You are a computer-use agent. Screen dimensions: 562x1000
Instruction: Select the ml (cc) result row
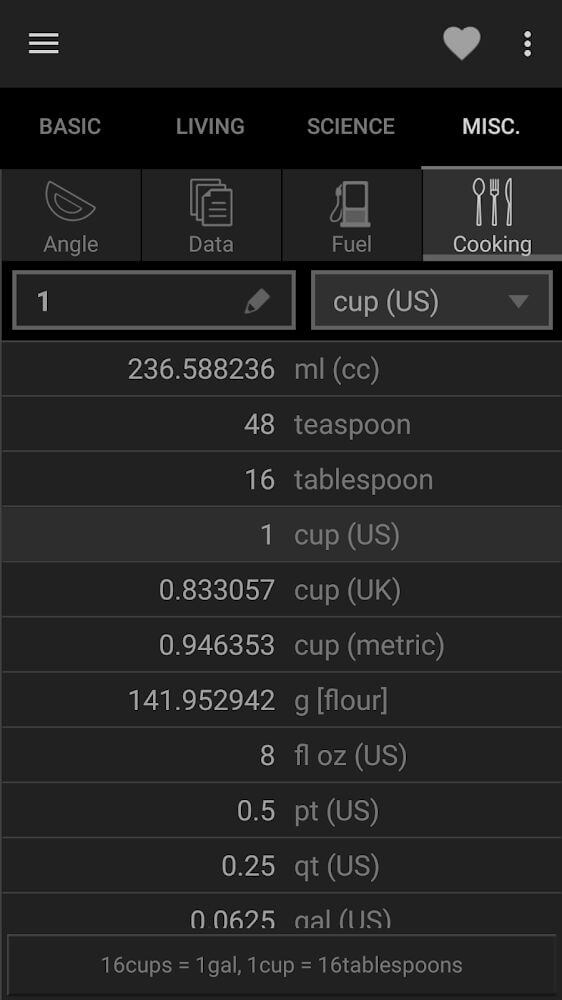pyautogui.click(x=281, y=369)
